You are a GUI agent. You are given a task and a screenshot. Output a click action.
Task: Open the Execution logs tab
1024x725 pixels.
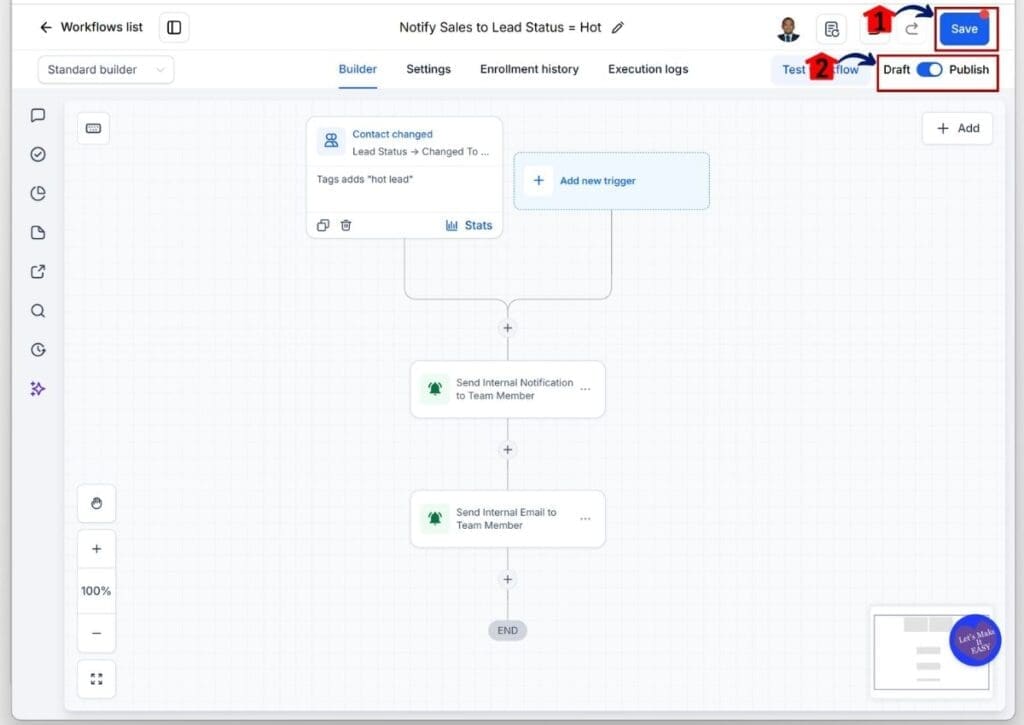point(648,69)
